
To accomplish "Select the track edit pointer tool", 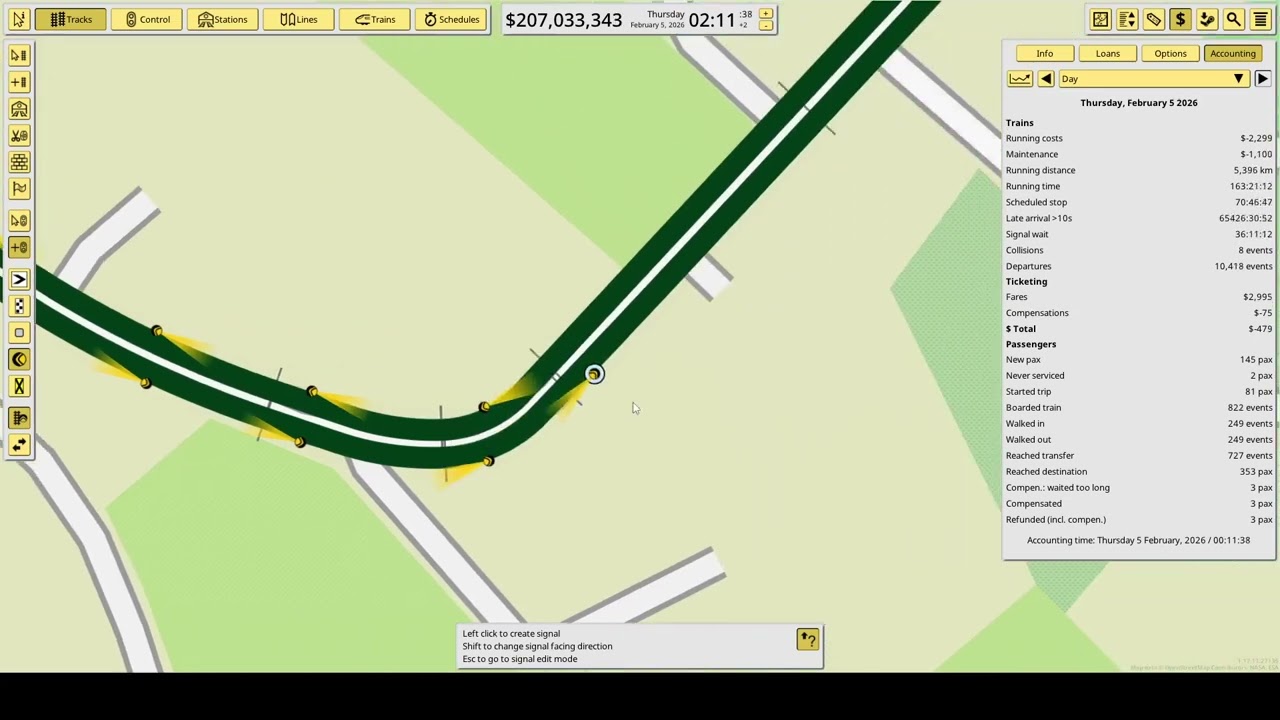I will 19,55.
